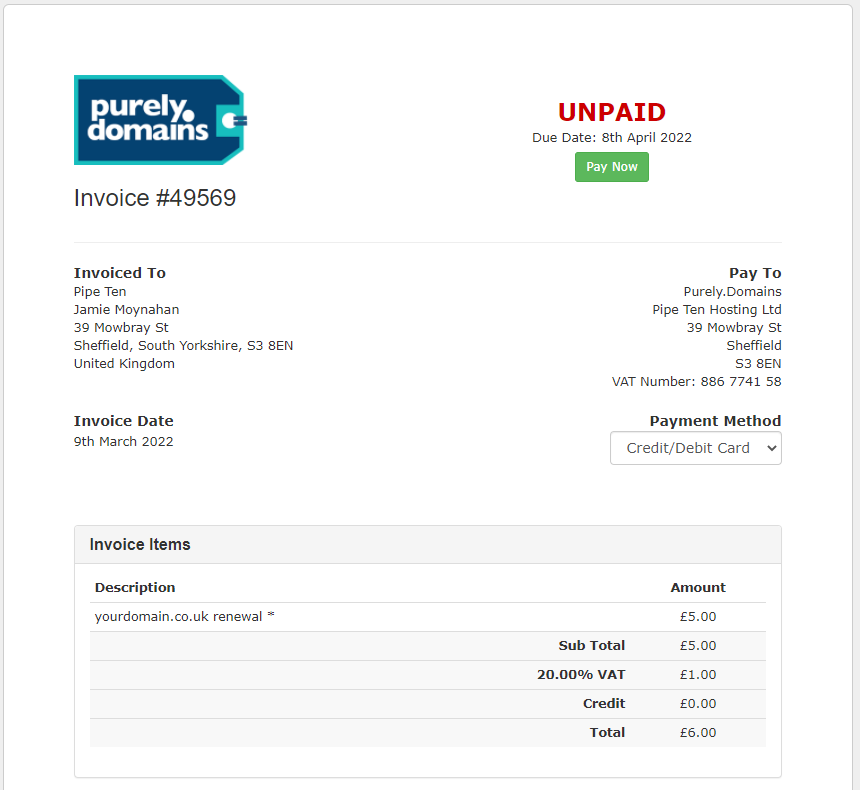The height and width of the screenshot is (790, 860).
Task: Click the Total amount £6.00
Action: (698, 732)
